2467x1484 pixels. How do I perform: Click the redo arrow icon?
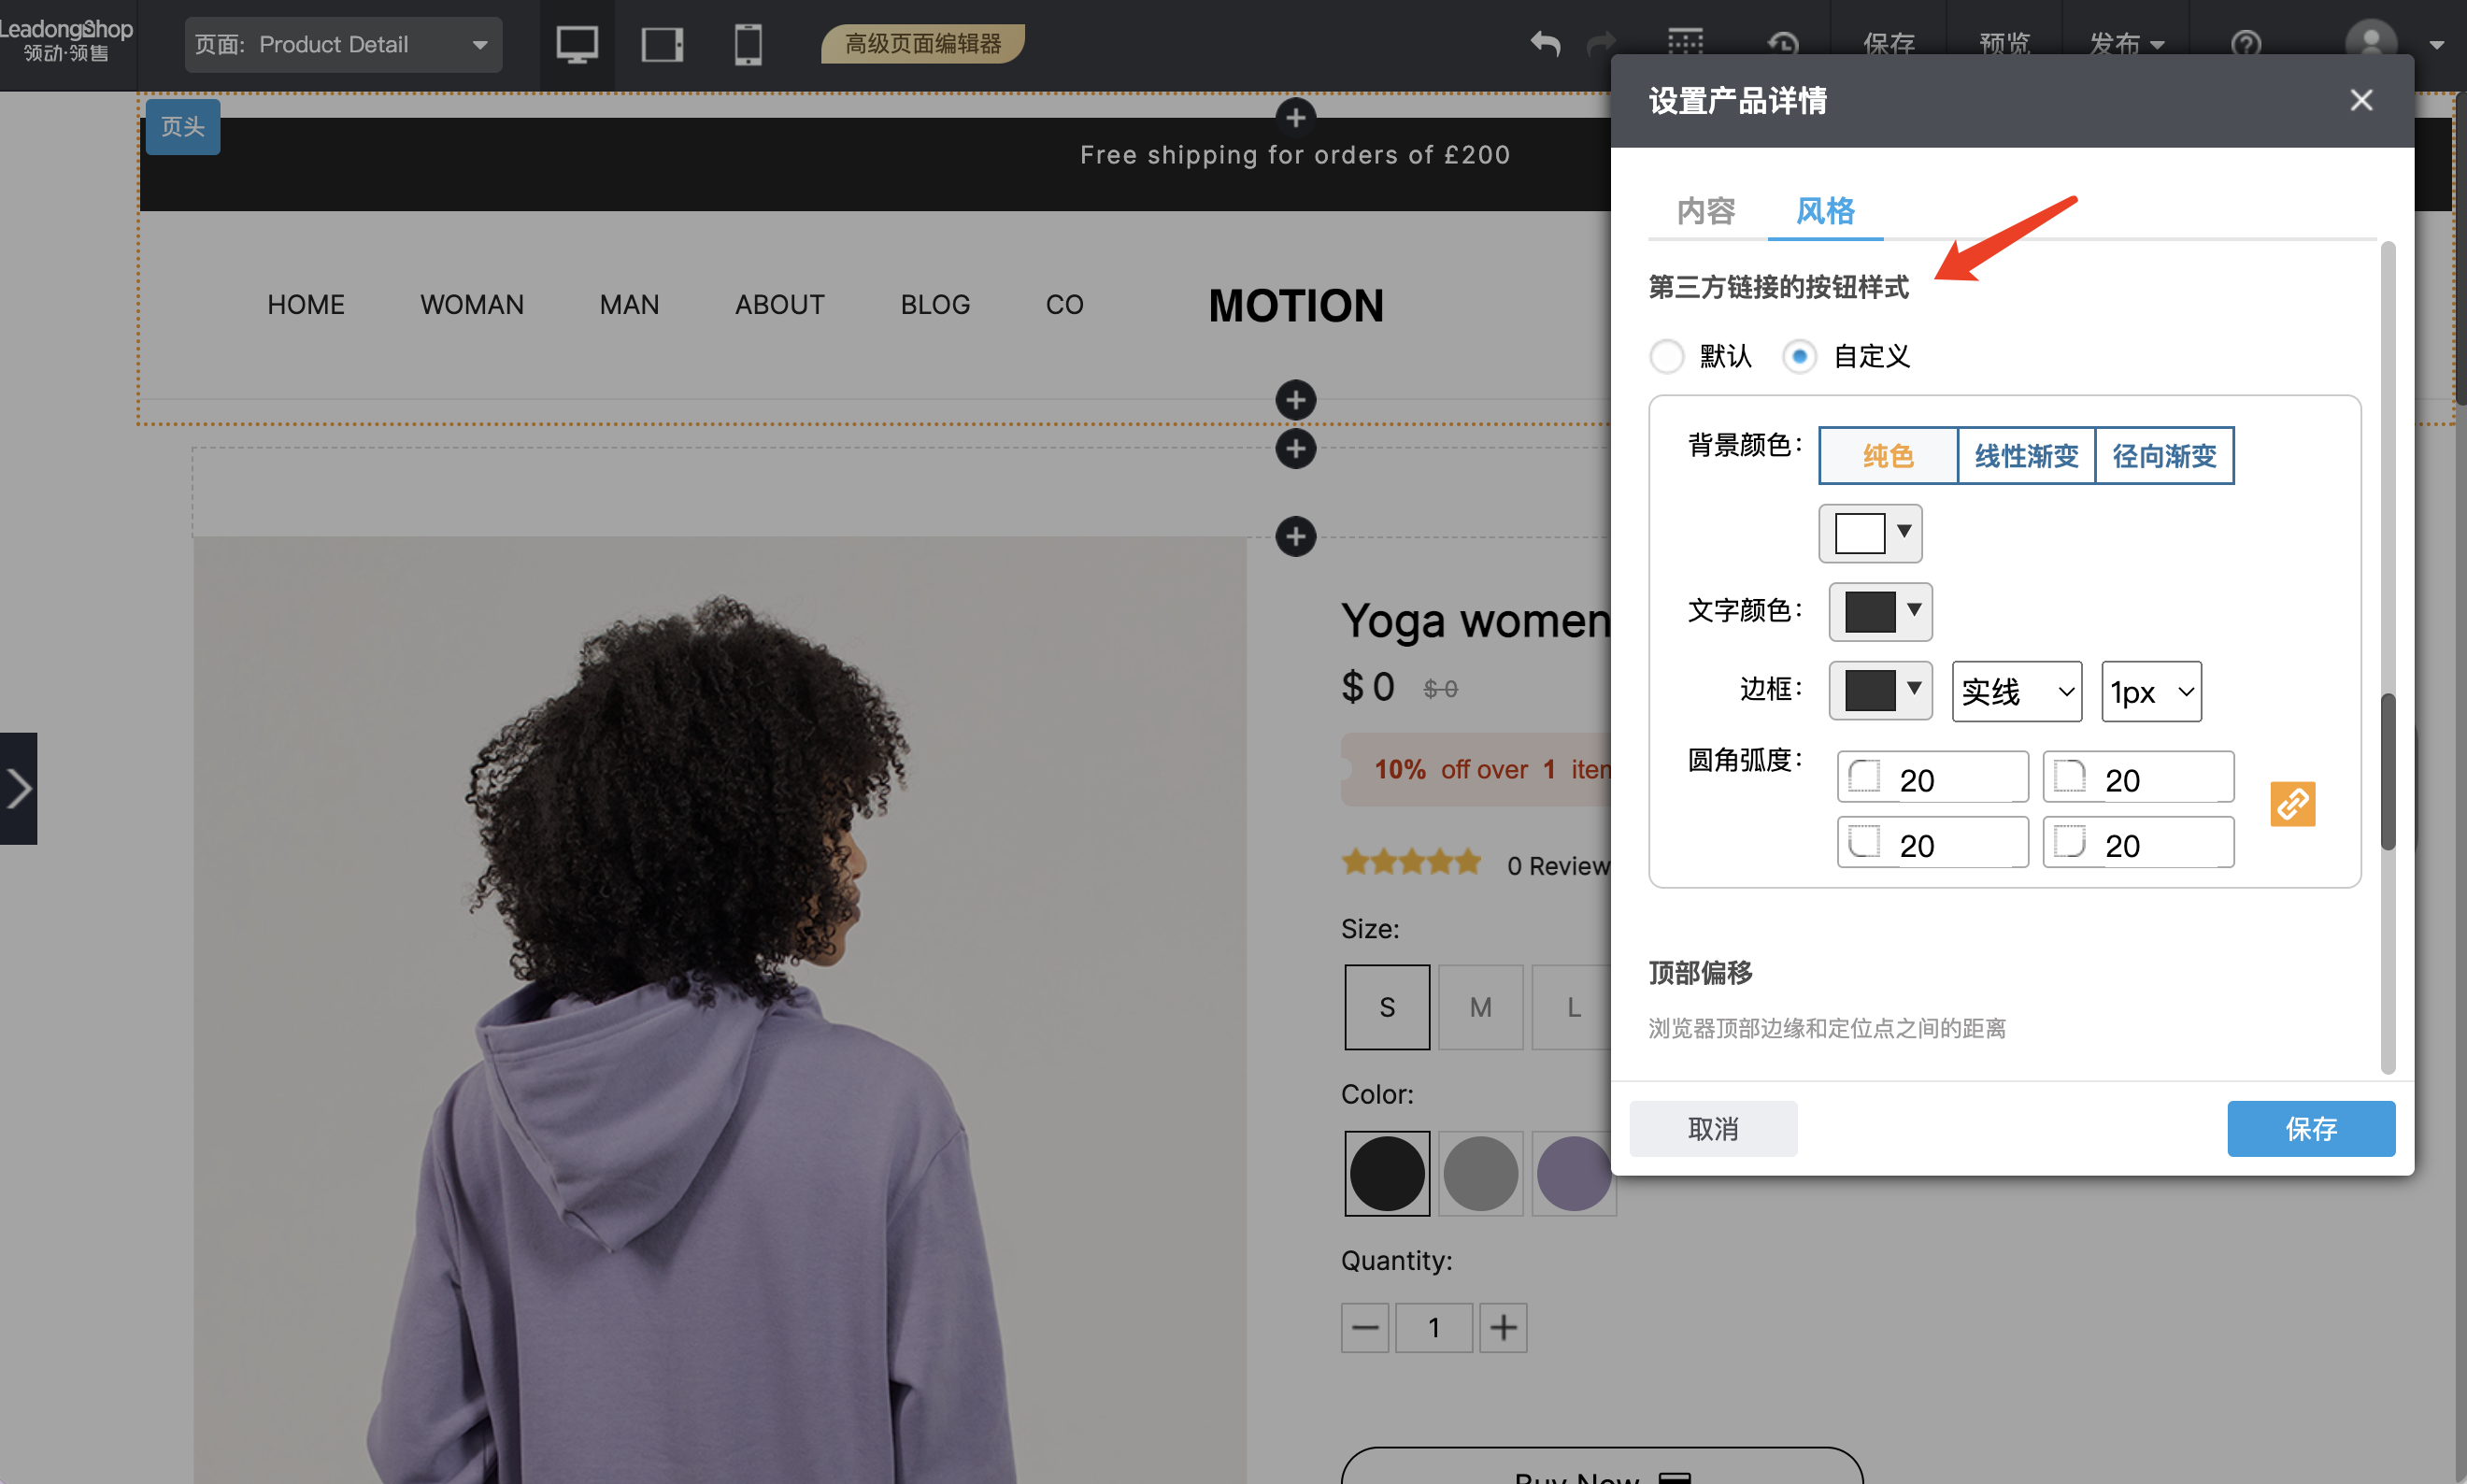click(1600, 44)
